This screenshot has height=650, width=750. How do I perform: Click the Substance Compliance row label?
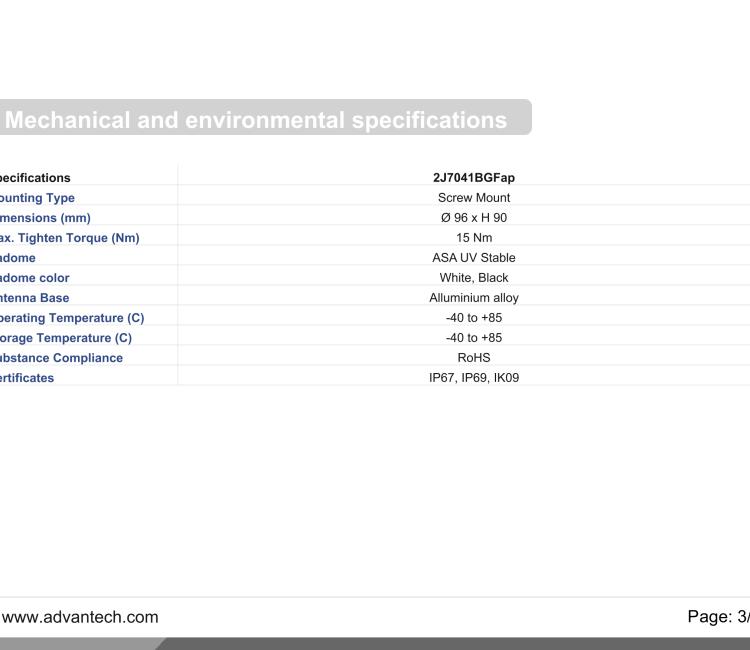tap(62, 358)
